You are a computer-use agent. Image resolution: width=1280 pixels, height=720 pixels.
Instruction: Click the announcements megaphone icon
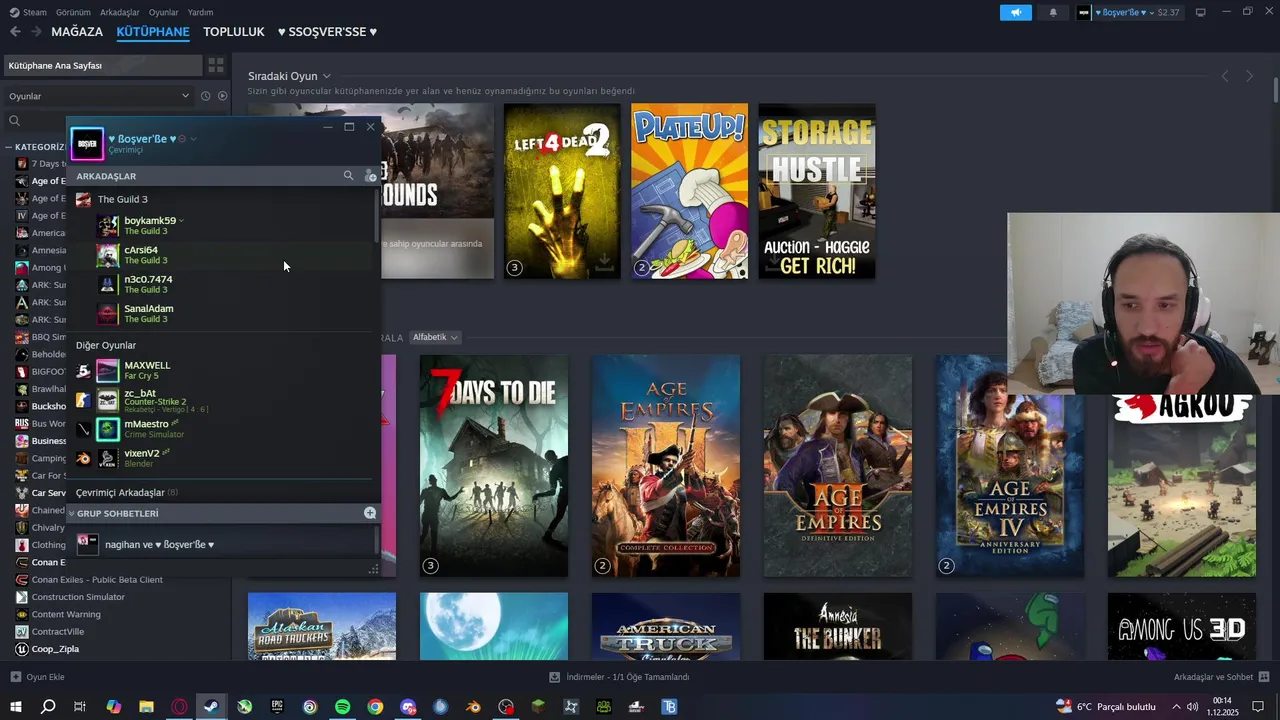[x=1015, y=13]
